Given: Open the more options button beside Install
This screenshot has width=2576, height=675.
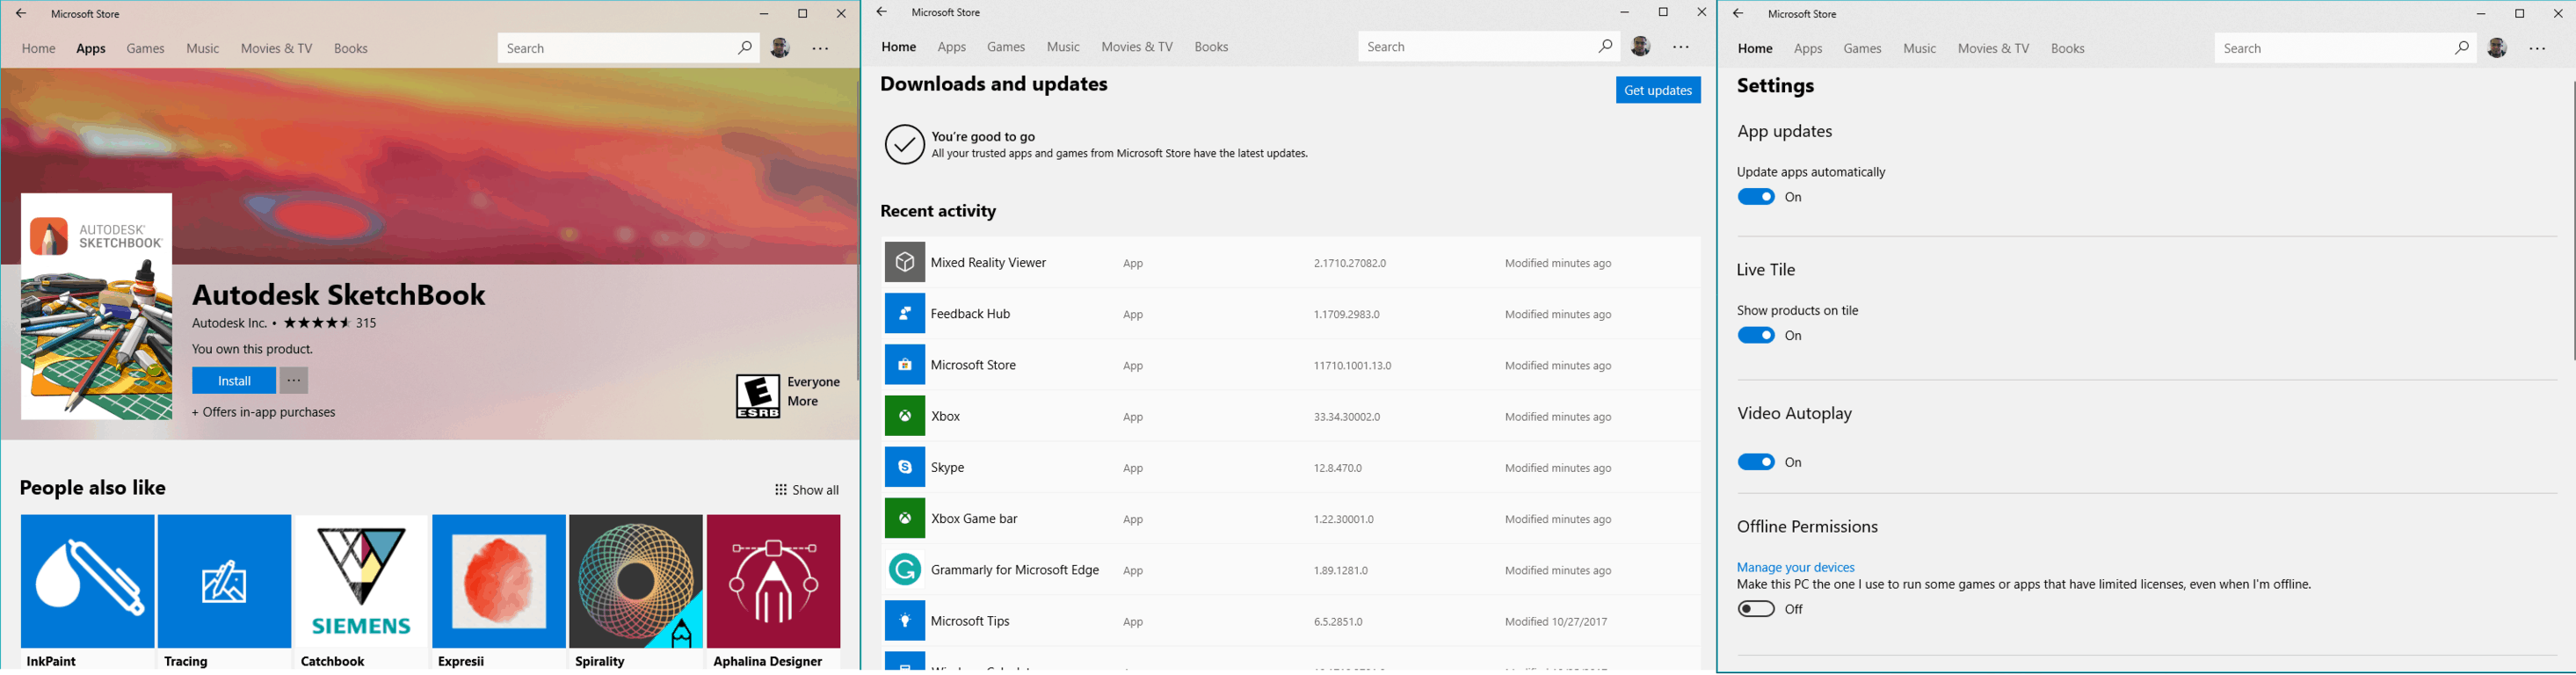Looking at the screenshot, I should [294, 380].
